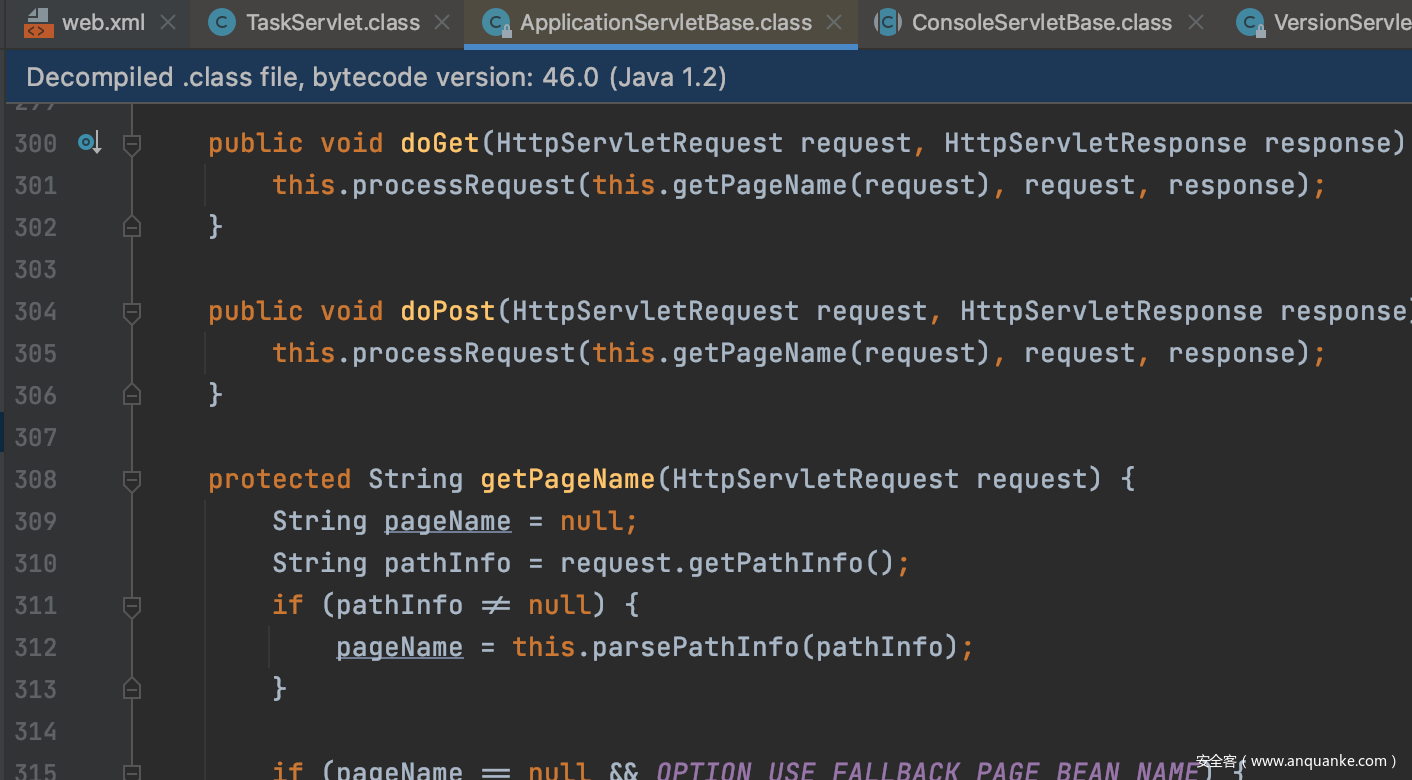Image resolution: width=1412 pixels, height=780 pixels.
Task: Fold the if block at line 311
Action: point(131,606)
